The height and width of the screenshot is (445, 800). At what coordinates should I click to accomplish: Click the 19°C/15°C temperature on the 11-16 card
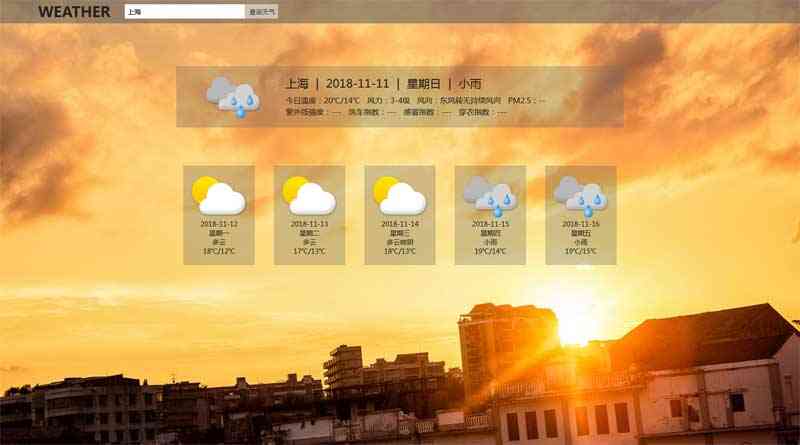[581, 251]
